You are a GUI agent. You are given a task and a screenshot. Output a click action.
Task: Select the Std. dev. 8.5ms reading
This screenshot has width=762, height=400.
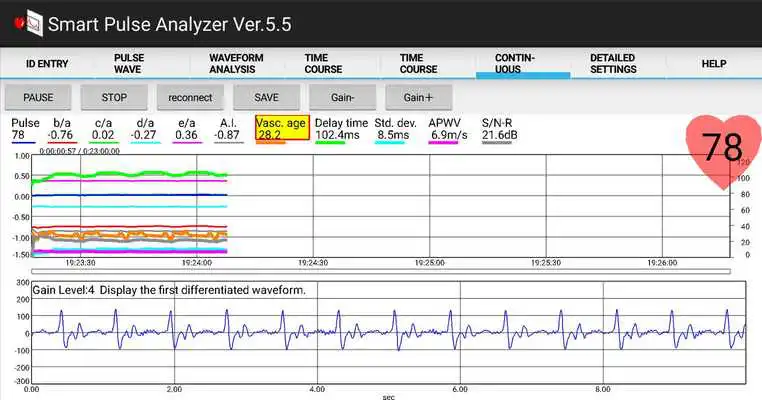(395, 129)
